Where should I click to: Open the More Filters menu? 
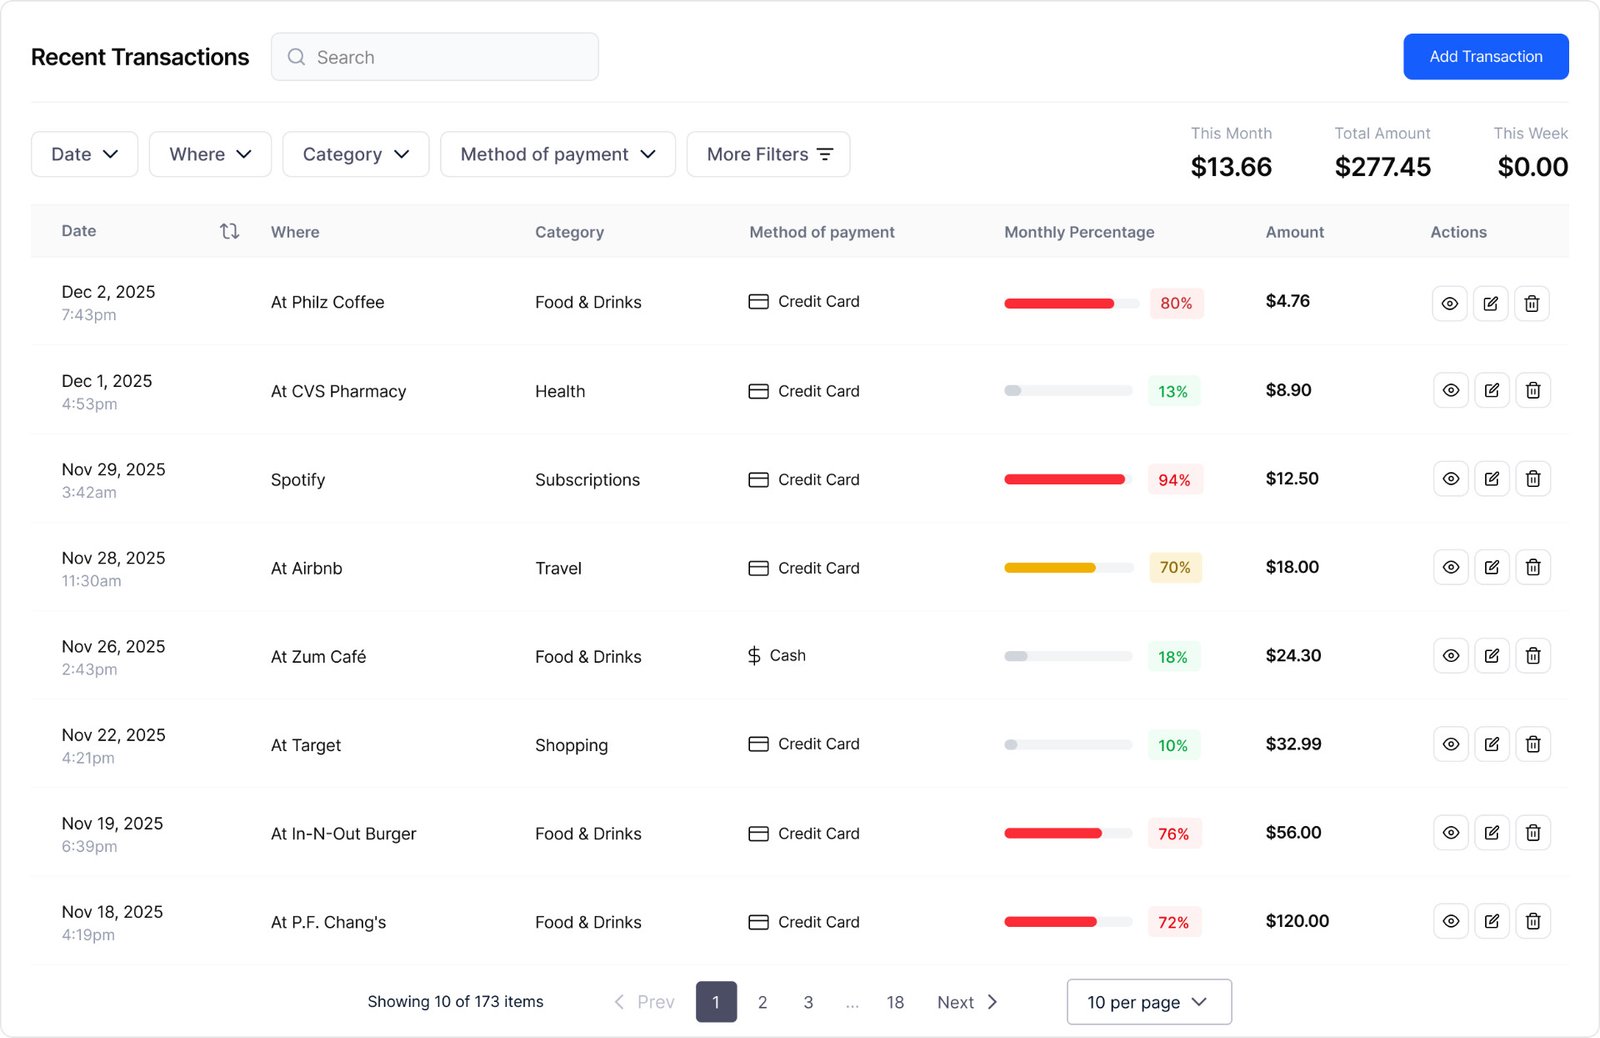768,154
